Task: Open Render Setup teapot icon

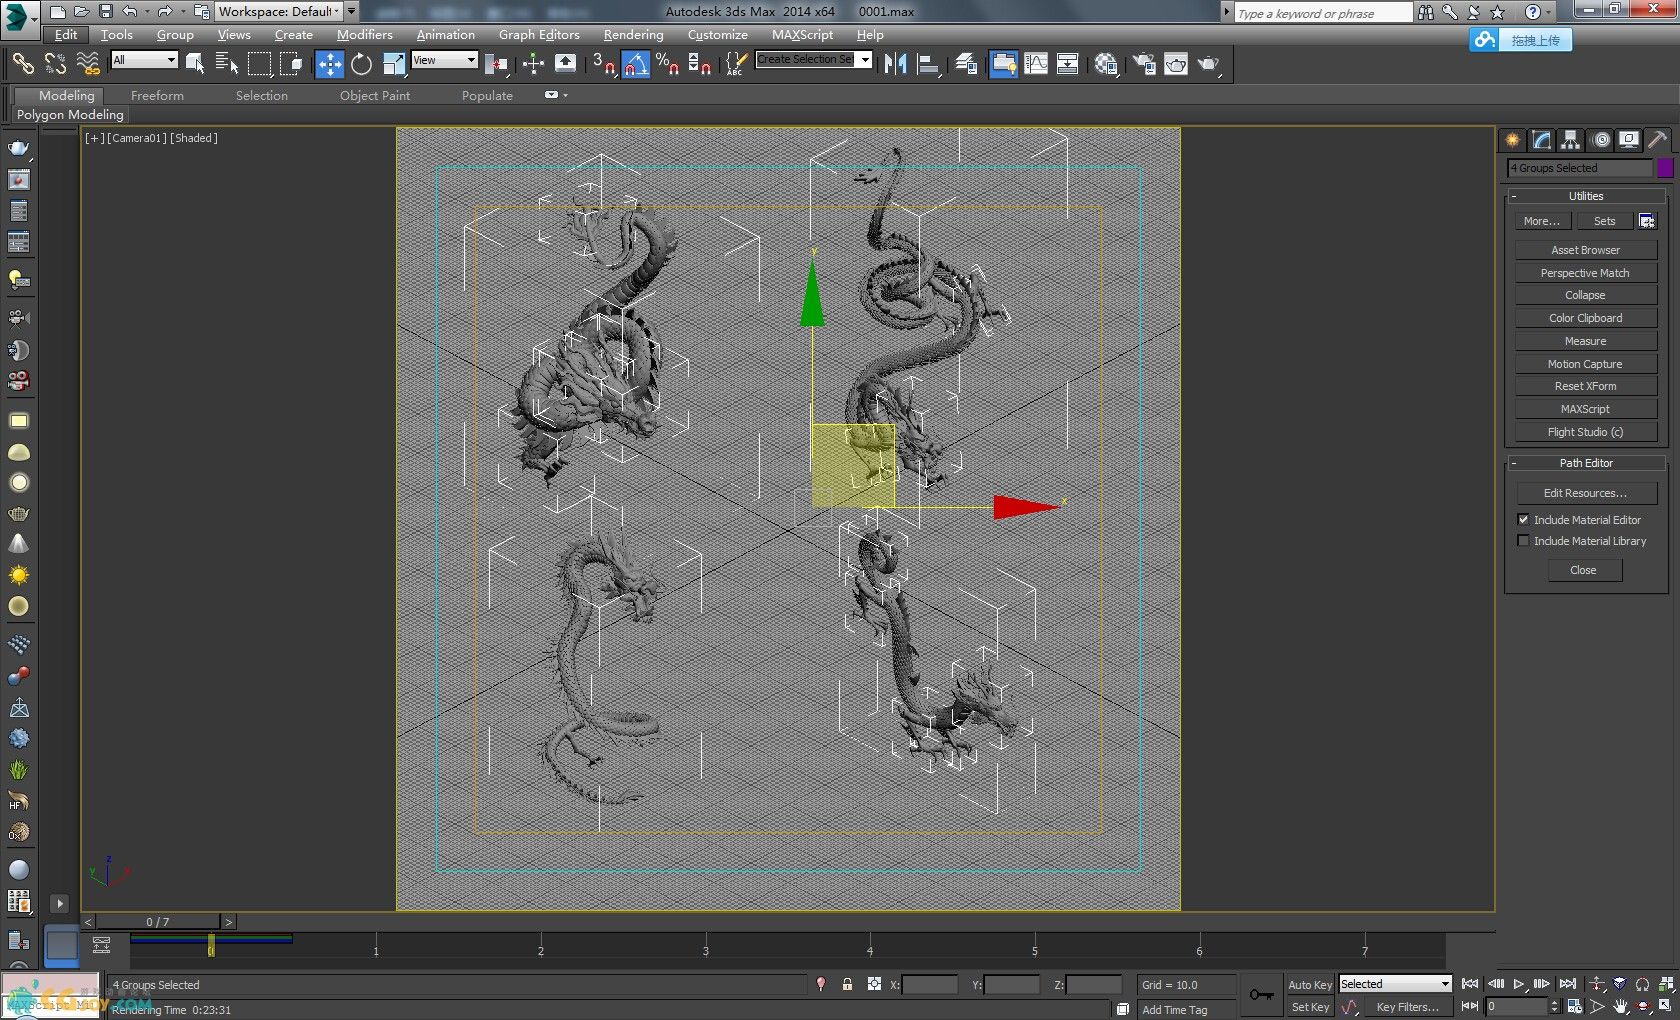Action: click(1143, 64)
